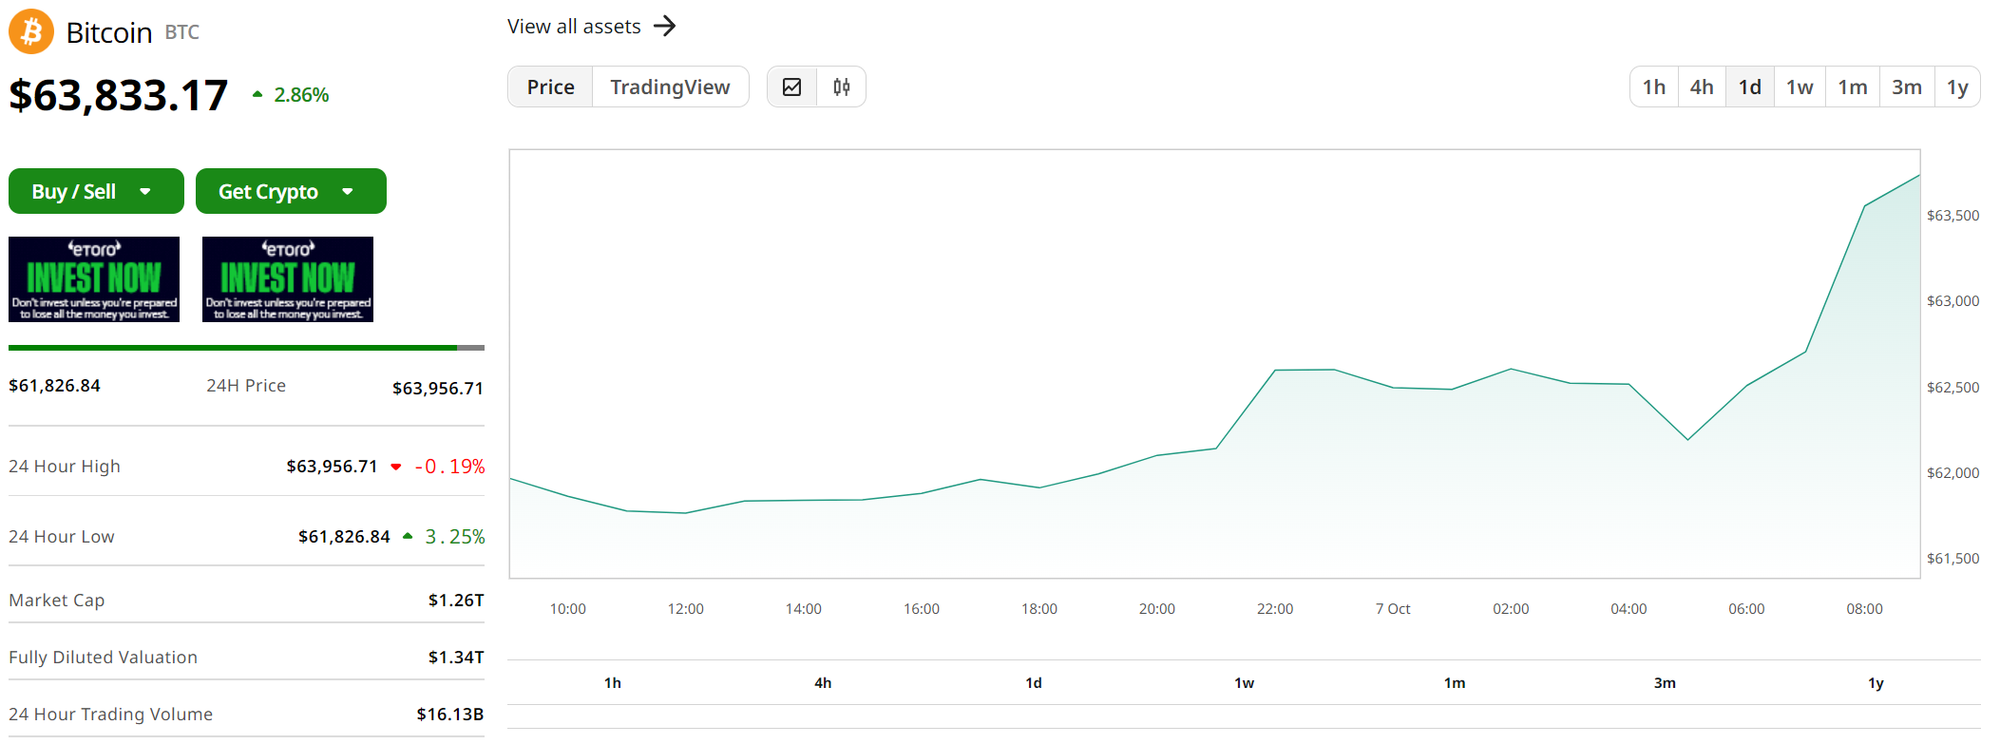Open the View all assets link
The image size is (2000, 745).
pyautogui.click(x=574, y=26)
